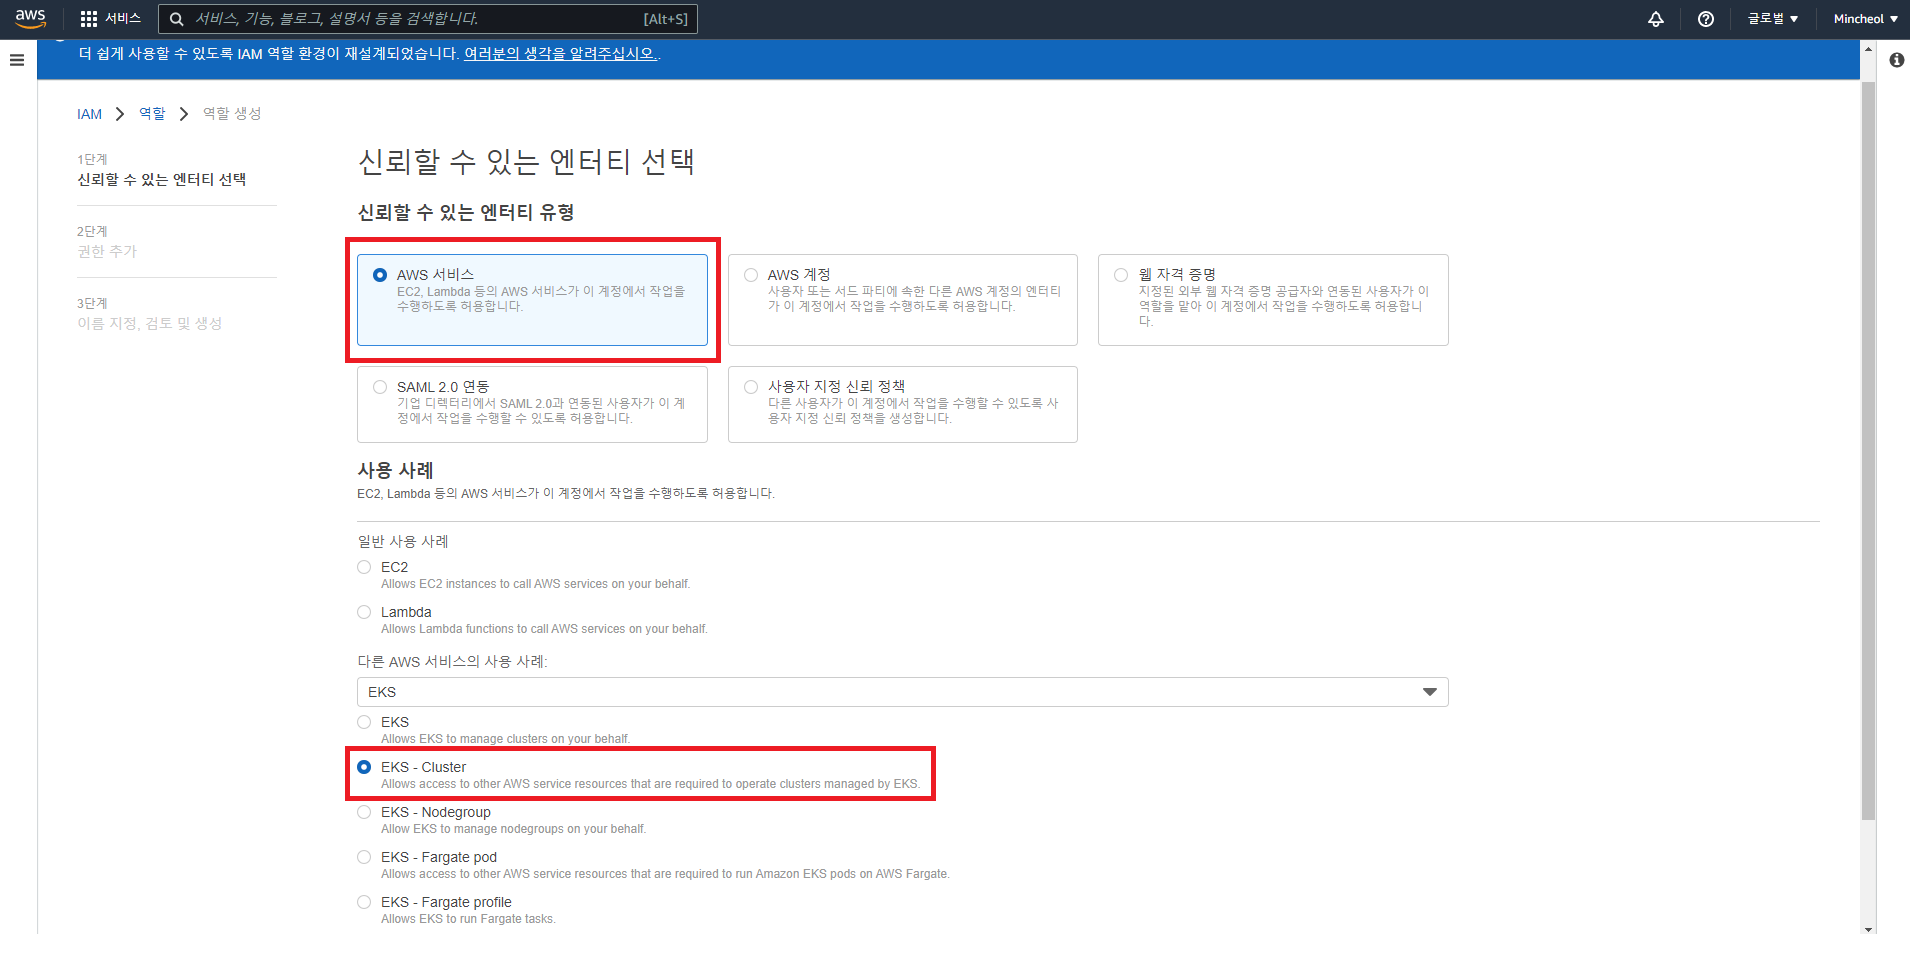
Task: Open the Mincheol account dropdown
Action: pyautogui.click(x=1865, y=19)
